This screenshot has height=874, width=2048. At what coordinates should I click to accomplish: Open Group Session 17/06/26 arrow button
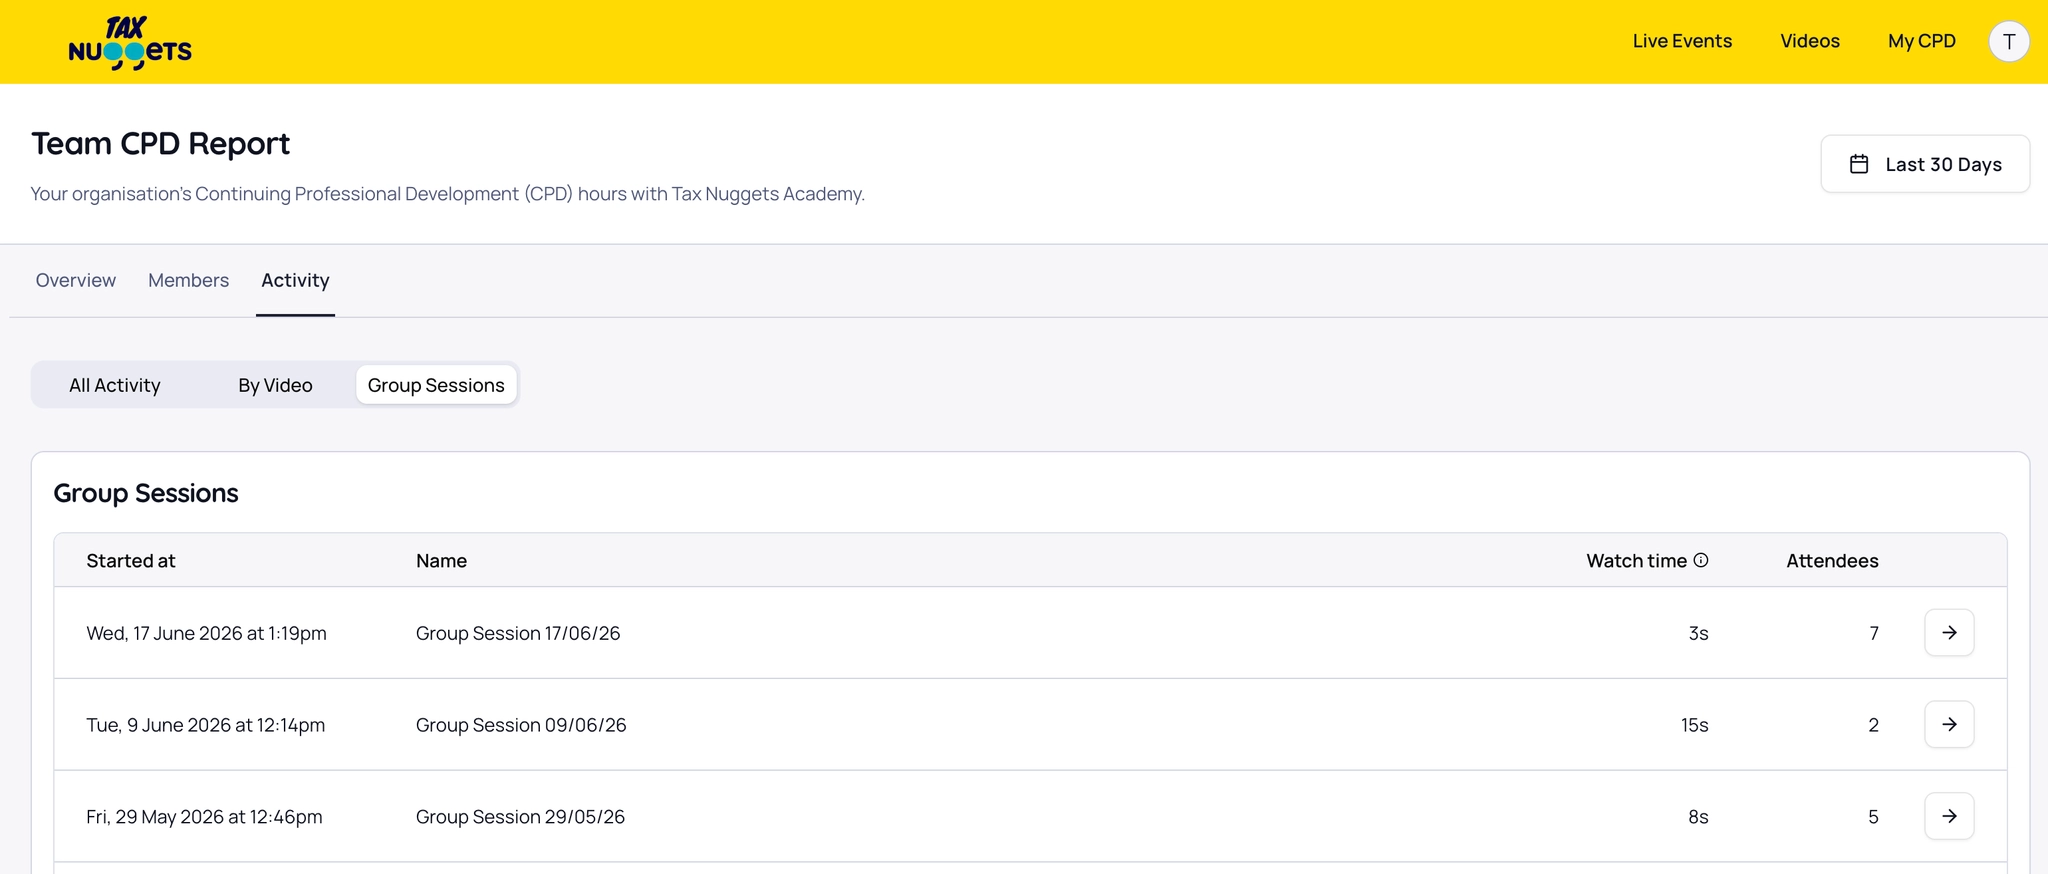coord(1949,633)
